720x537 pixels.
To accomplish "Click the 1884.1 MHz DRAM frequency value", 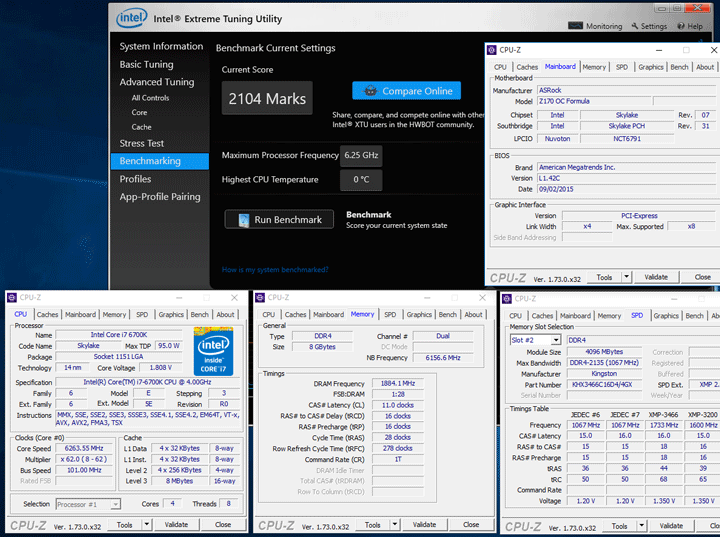I will tap(398, 383).
